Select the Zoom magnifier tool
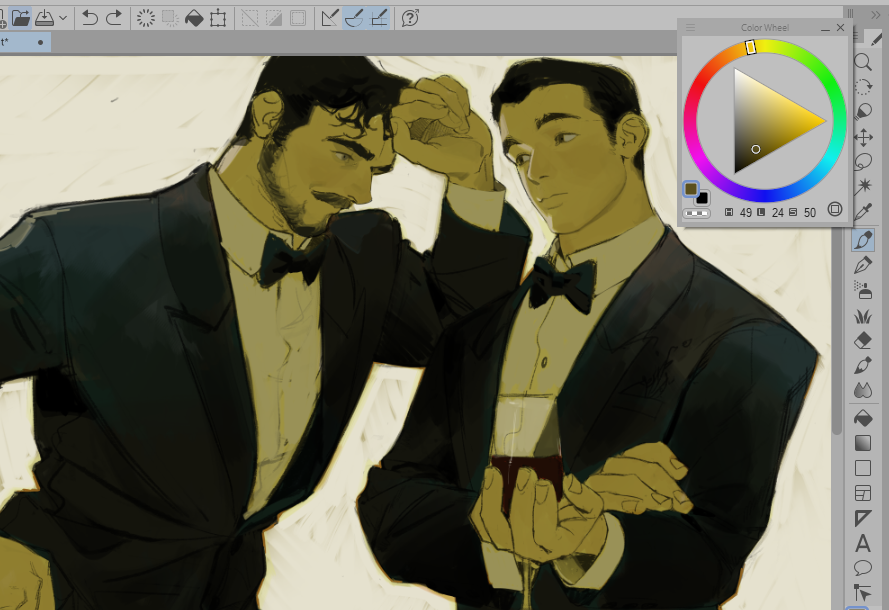This screenshot has width=889, height=610. coord(863,62)
